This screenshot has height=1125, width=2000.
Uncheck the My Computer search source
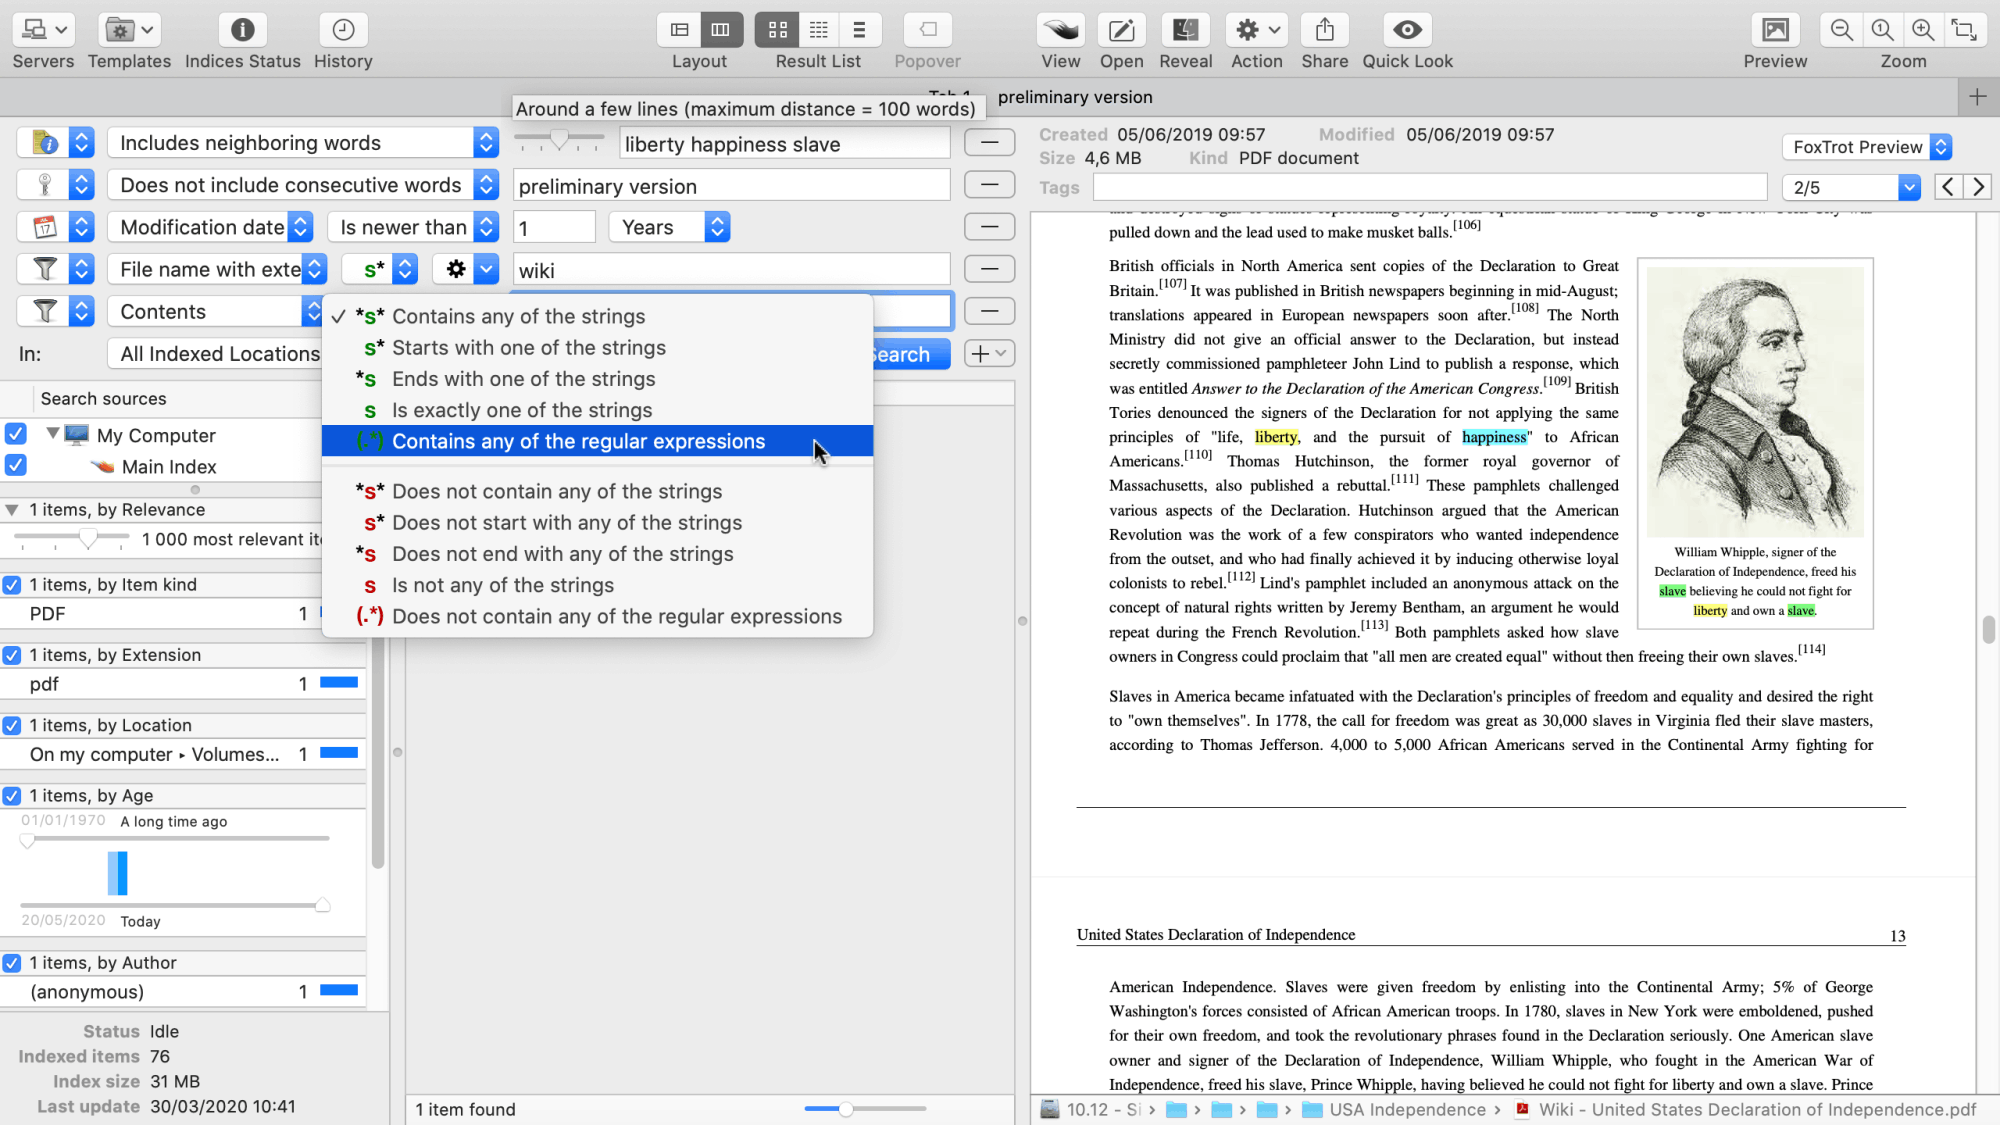pos(15,434)
